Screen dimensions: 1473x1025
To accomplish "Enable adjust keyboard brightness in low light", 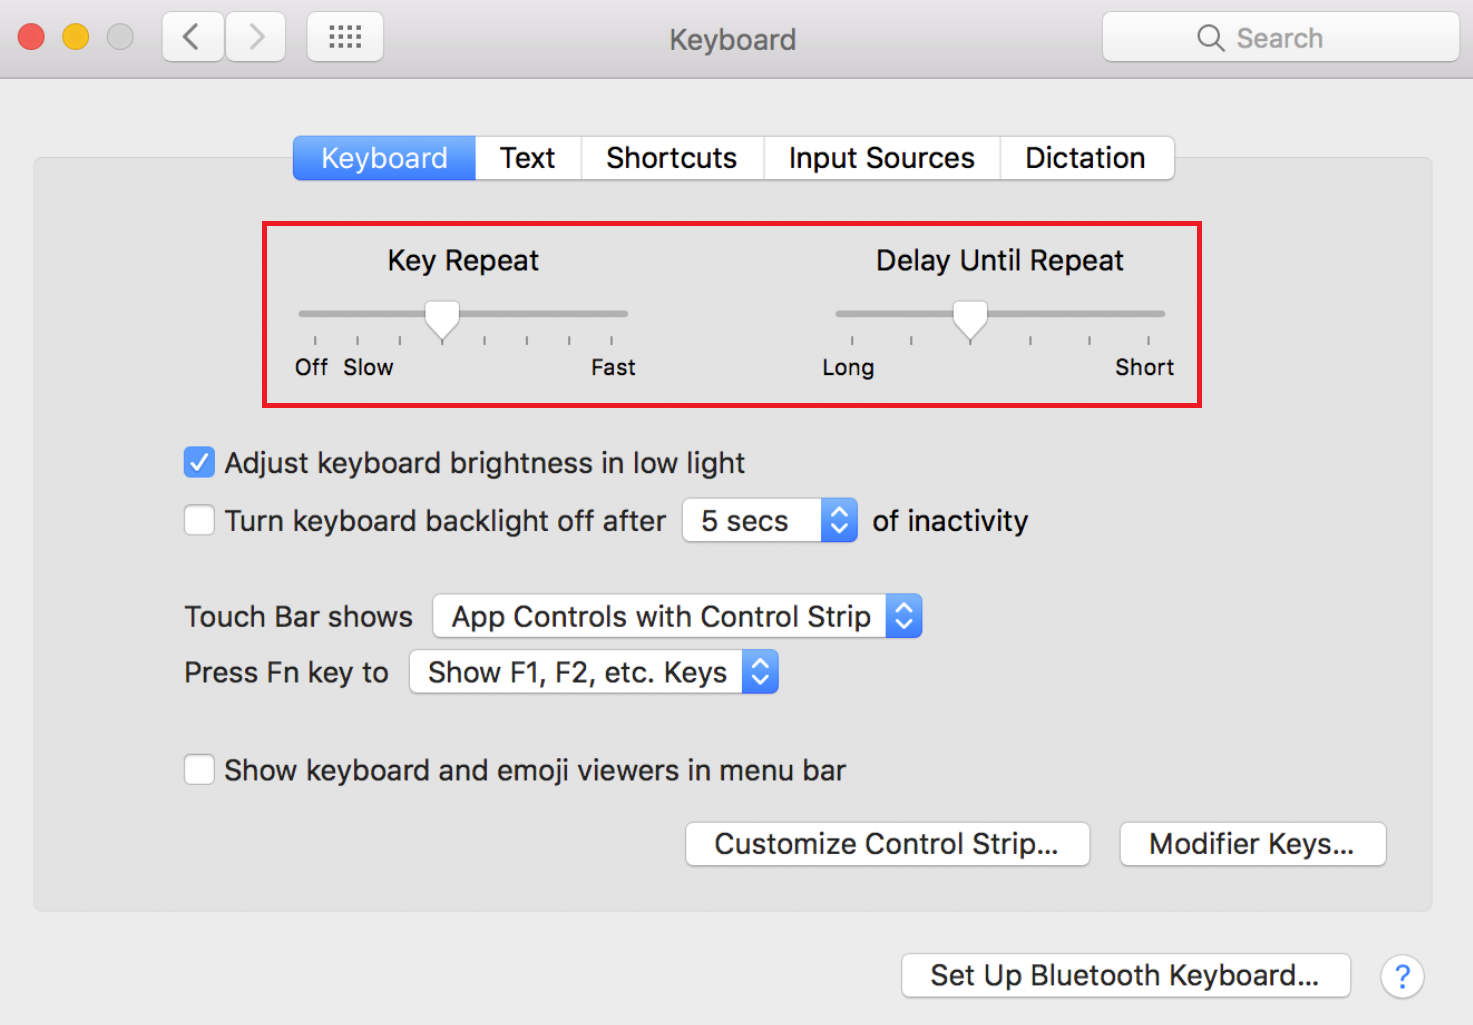I will pyautogui.click(x=199, y=462).
